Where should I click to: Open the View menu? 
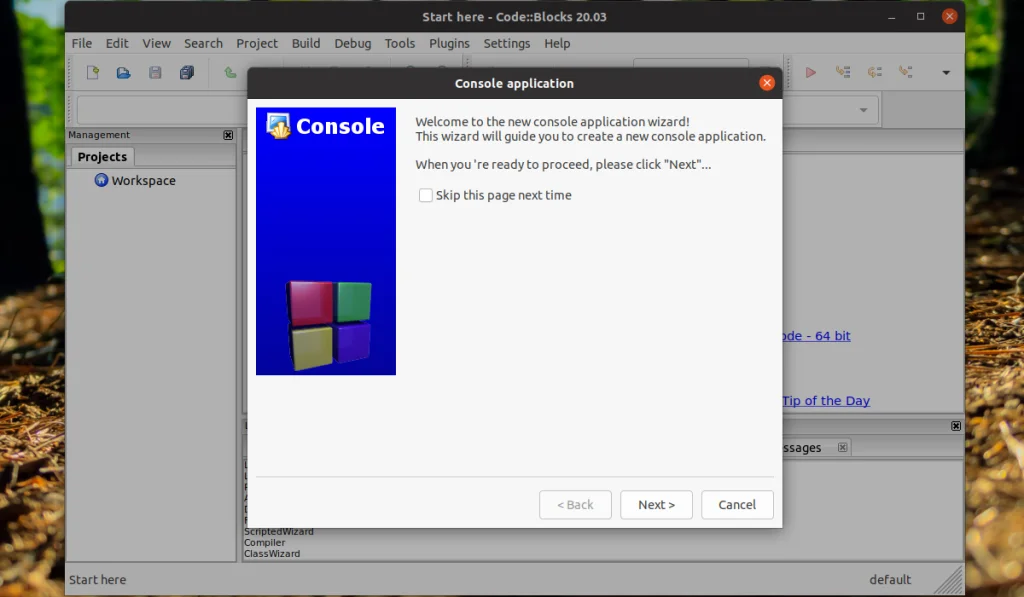pos(157,43)
